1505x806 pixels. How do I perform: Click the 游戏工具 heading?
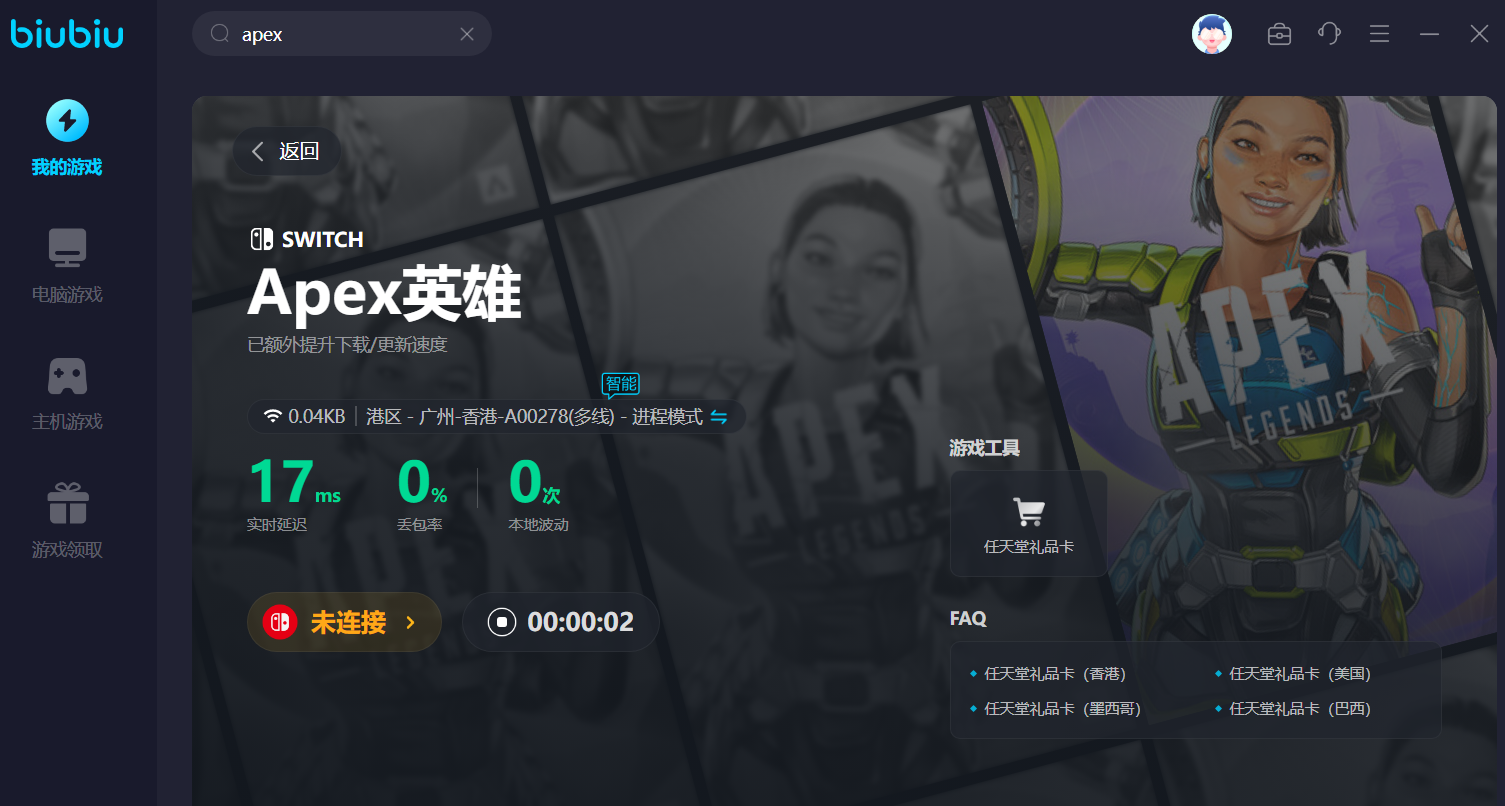(985, 448)
